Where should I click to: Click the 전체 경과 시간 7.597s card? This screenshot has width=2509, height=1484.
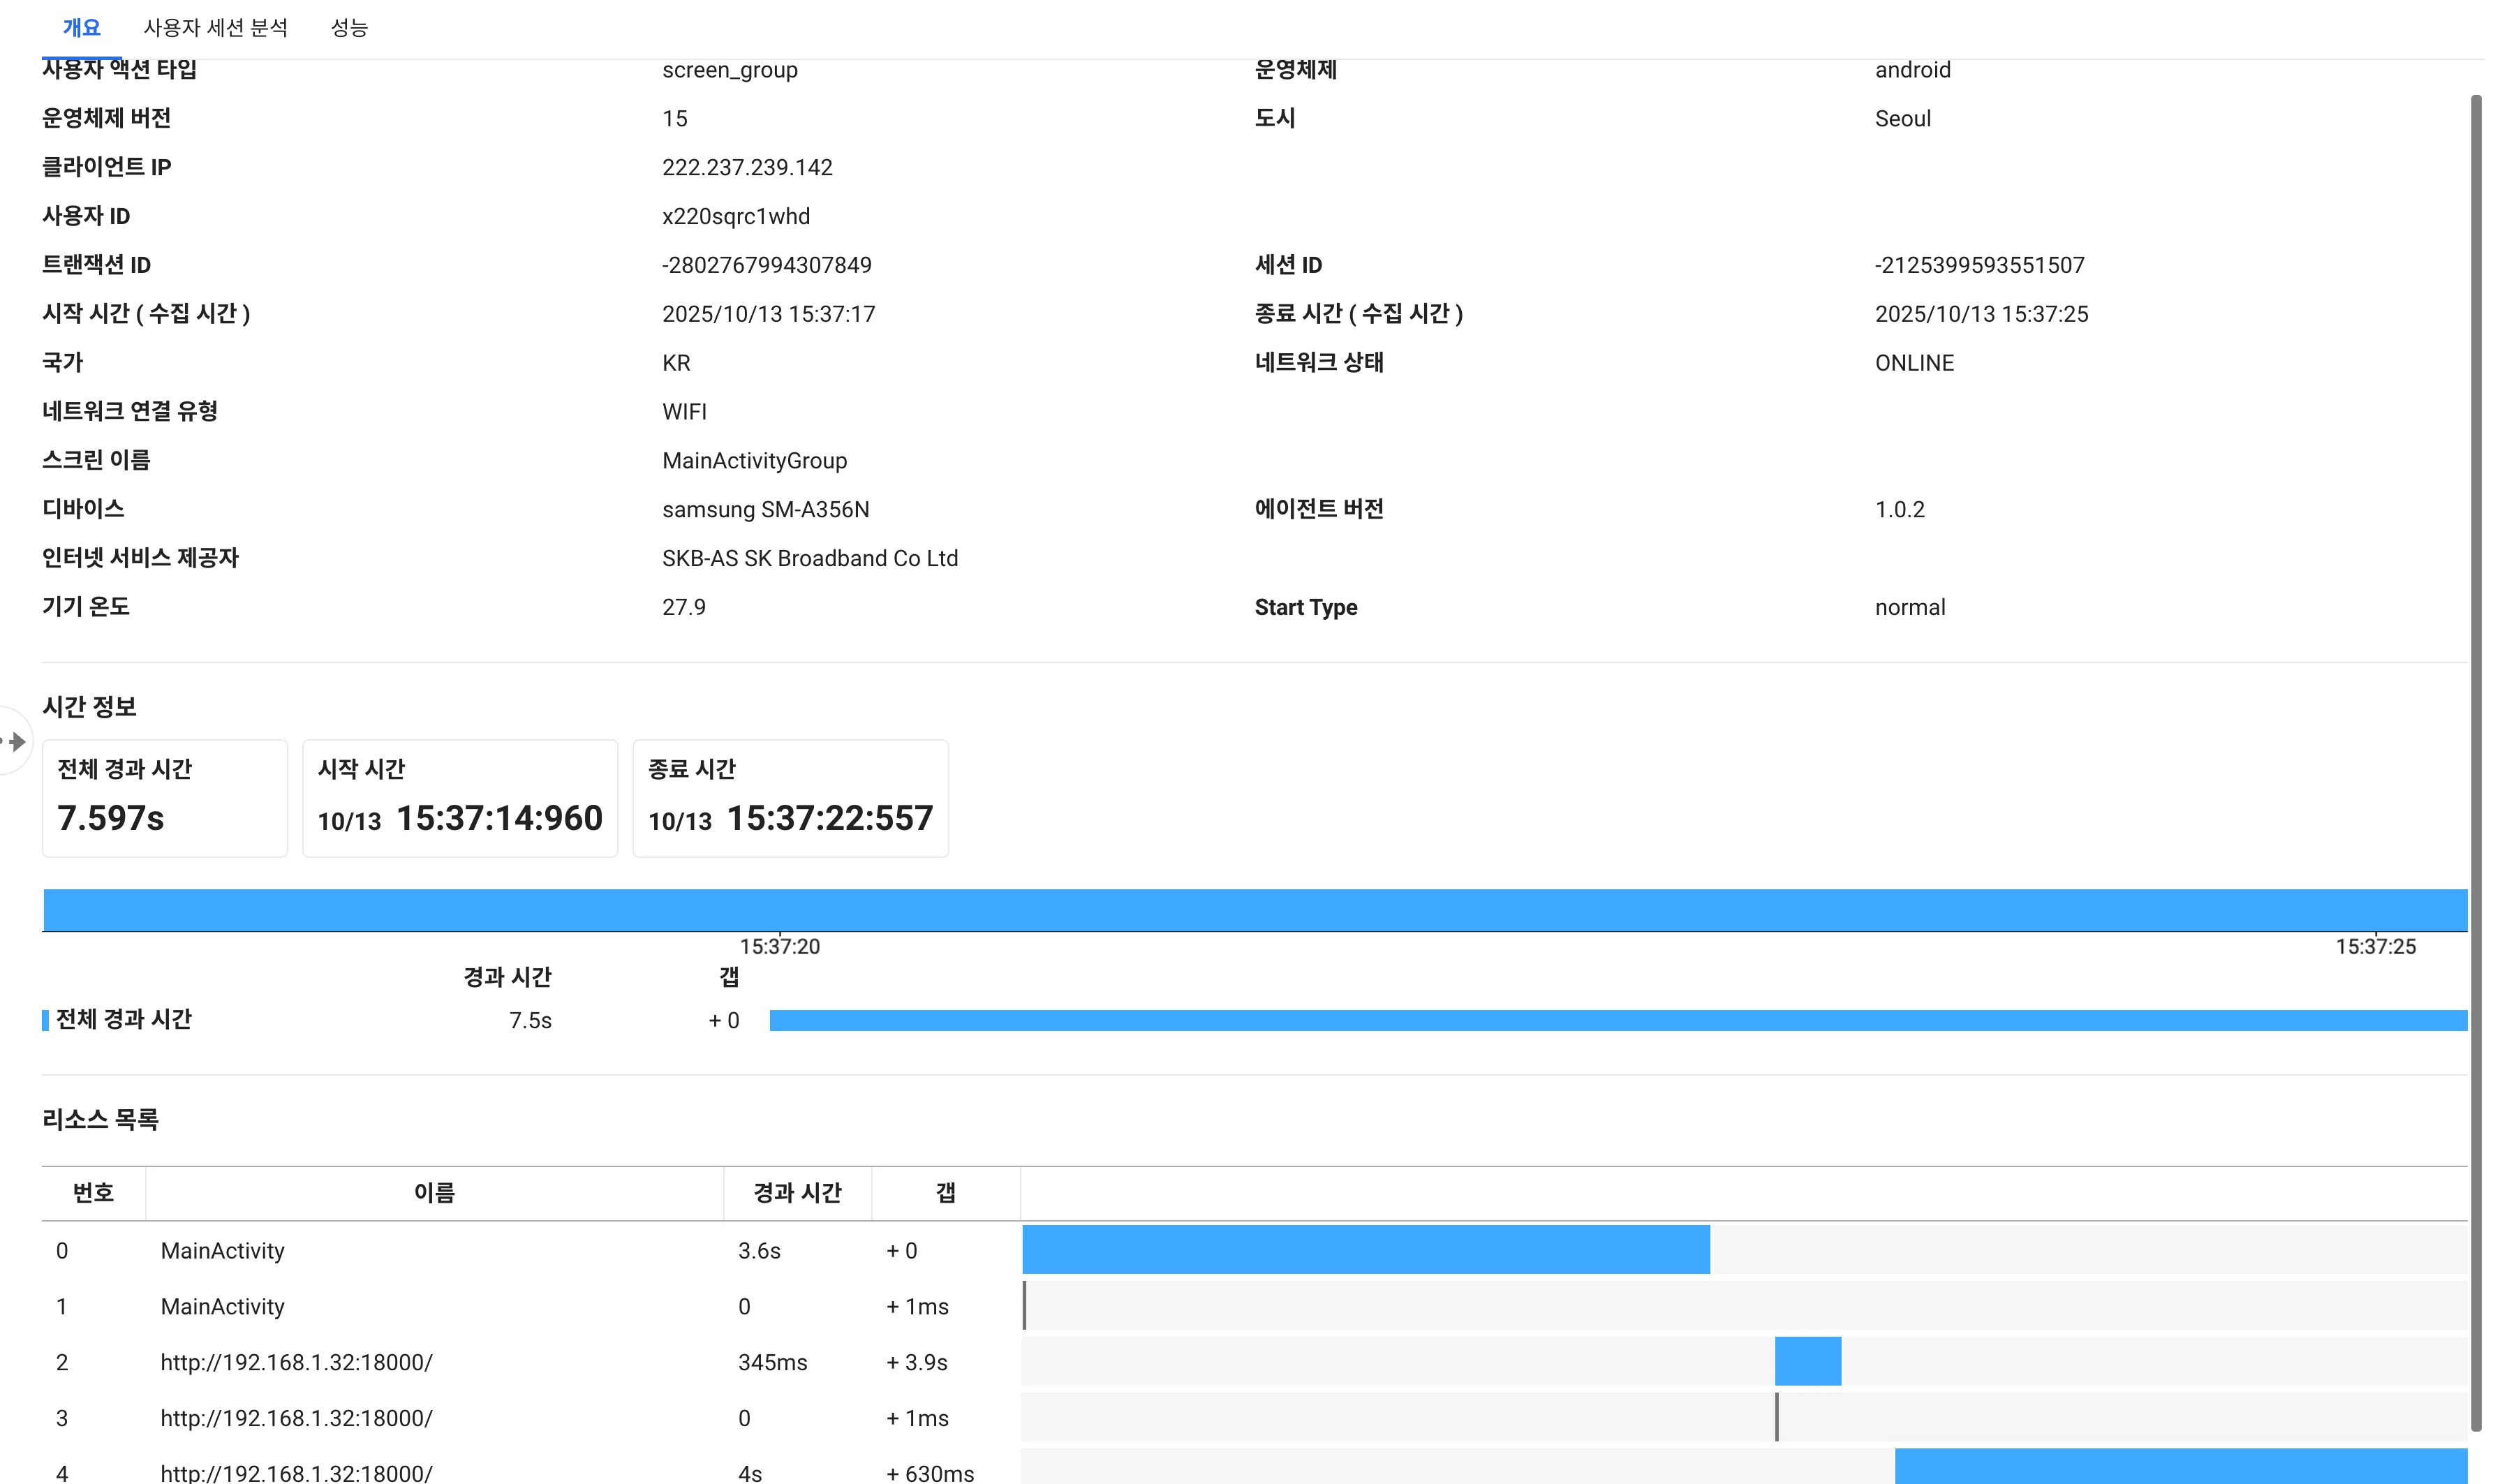(164, 798)
